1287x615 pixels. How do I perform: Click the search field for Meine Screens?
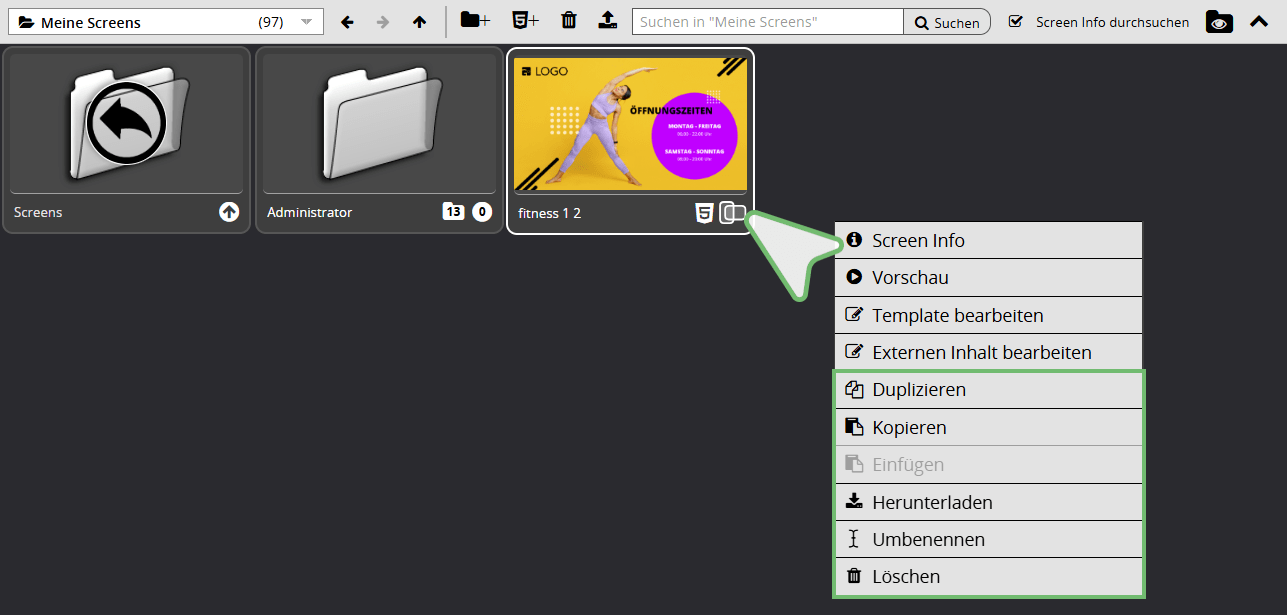[767, 22]
